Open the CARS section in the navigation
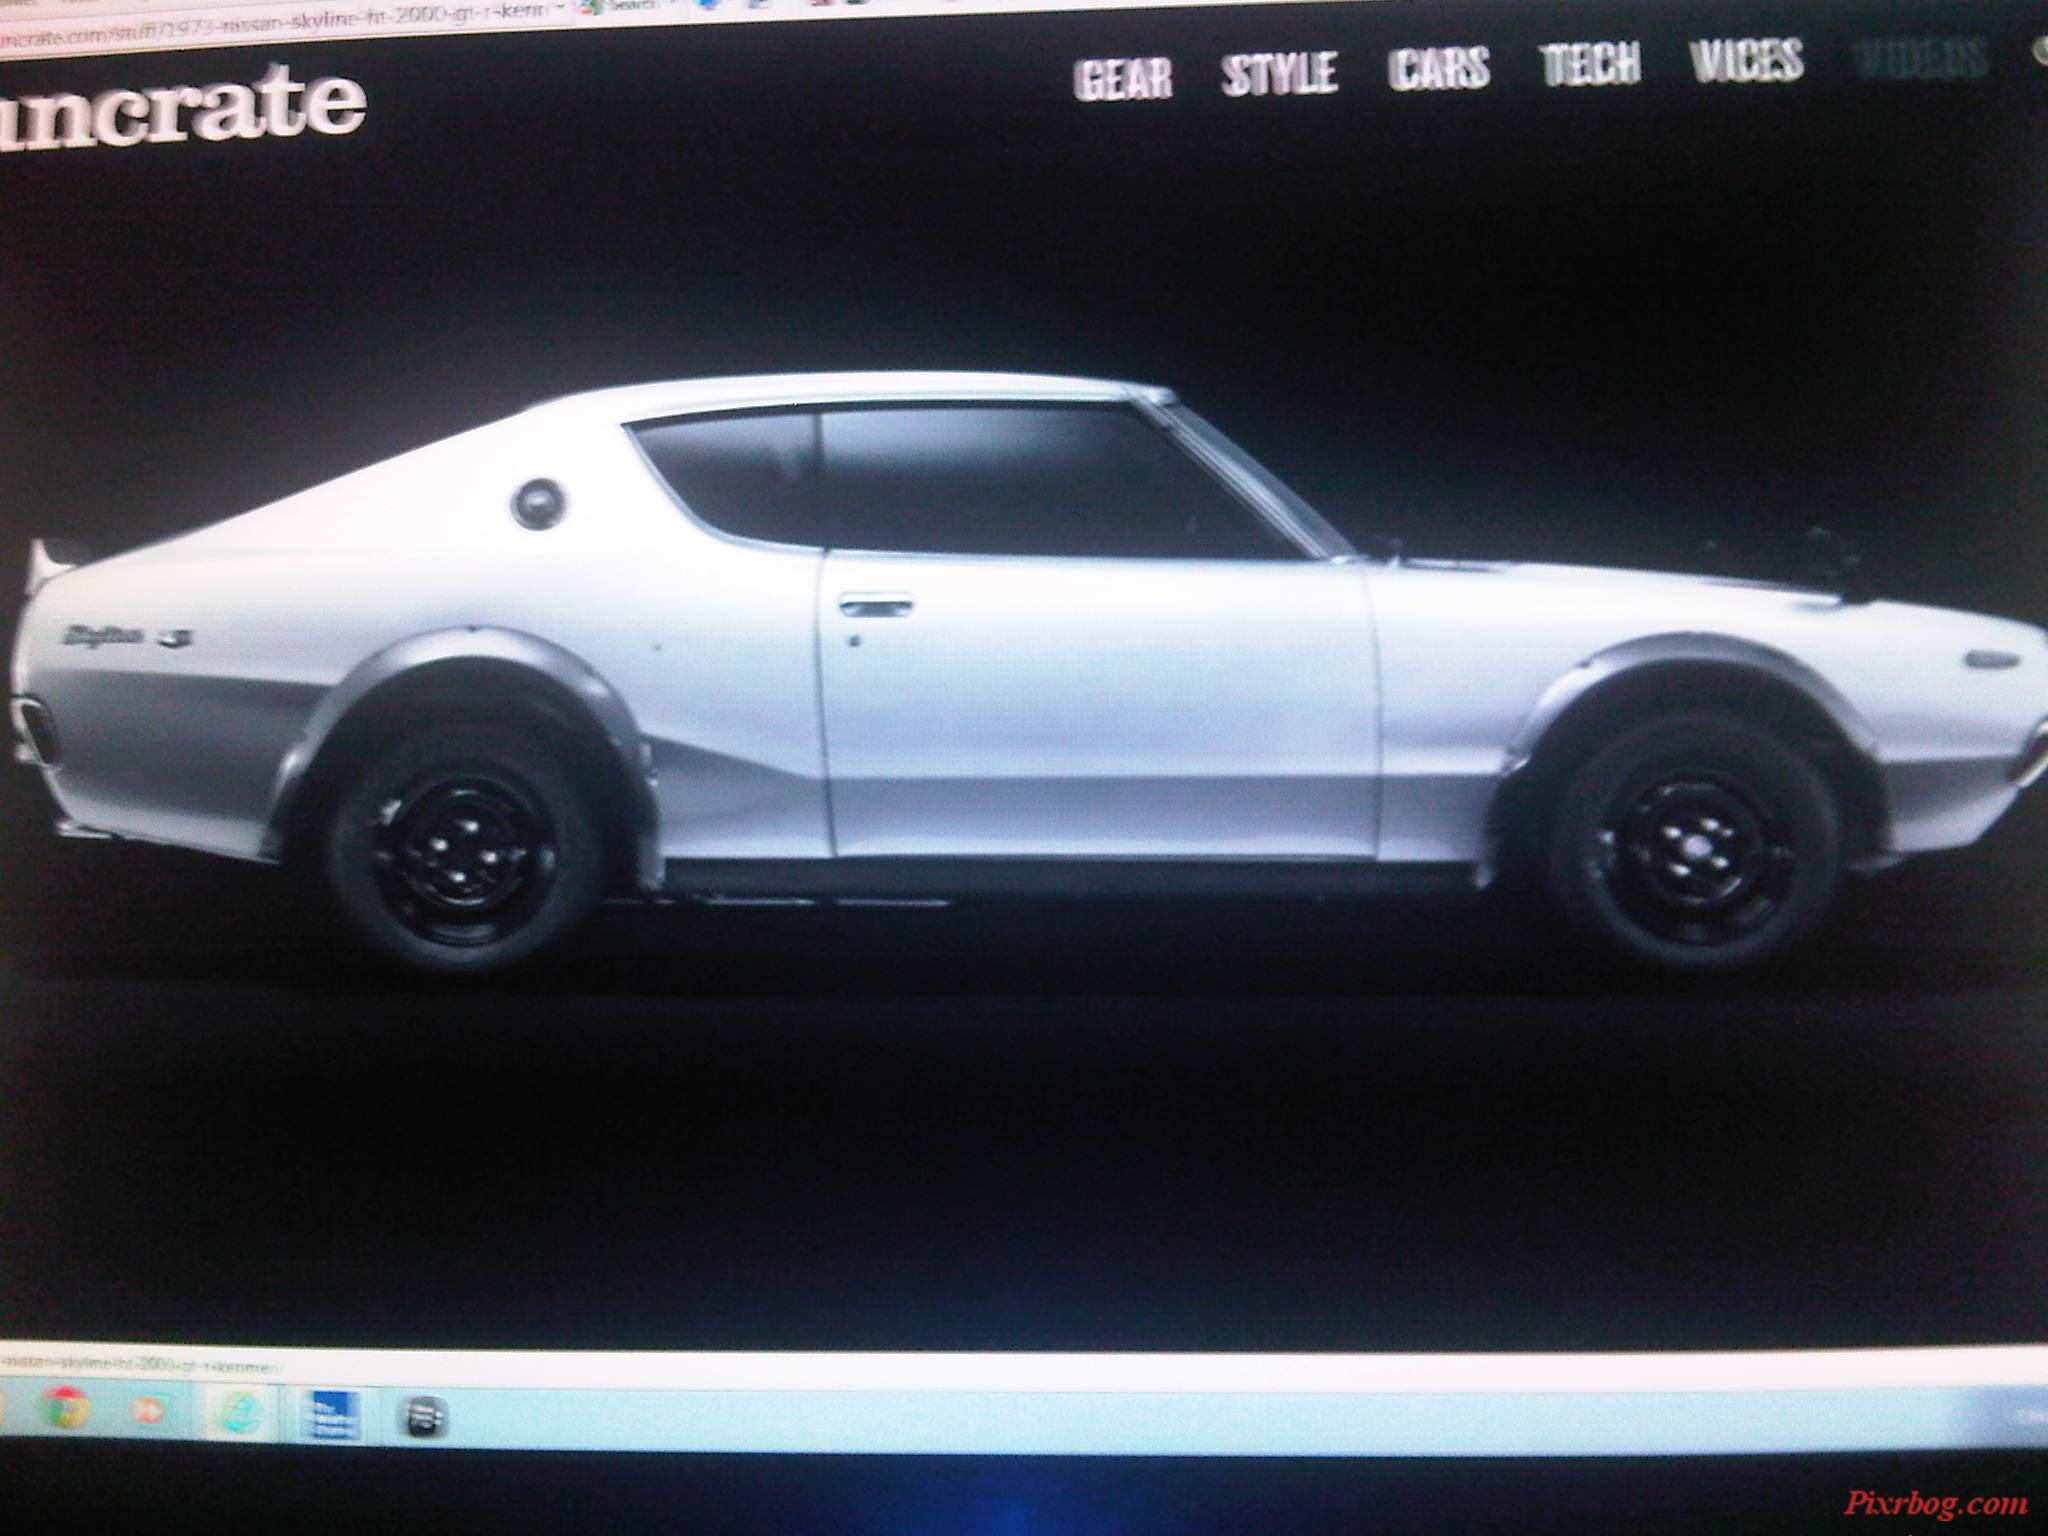 pyautogui.click(x=1439, y=68)
